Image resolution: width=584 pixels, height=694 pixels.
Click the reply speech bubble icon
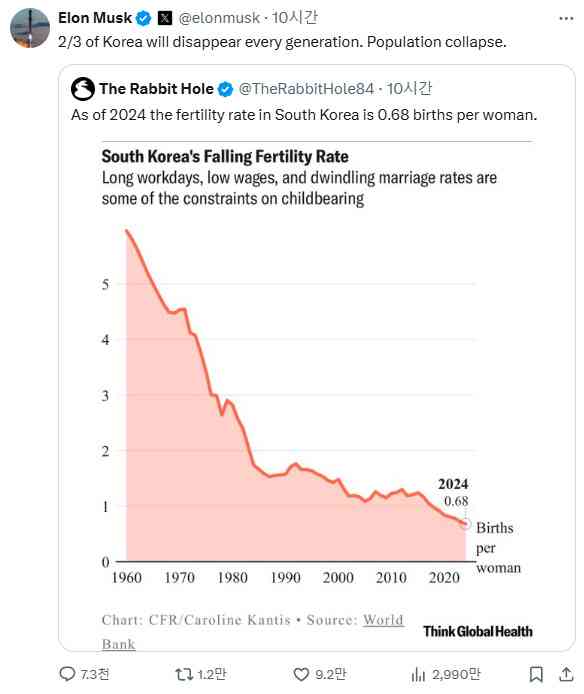(x=67, y=674)
